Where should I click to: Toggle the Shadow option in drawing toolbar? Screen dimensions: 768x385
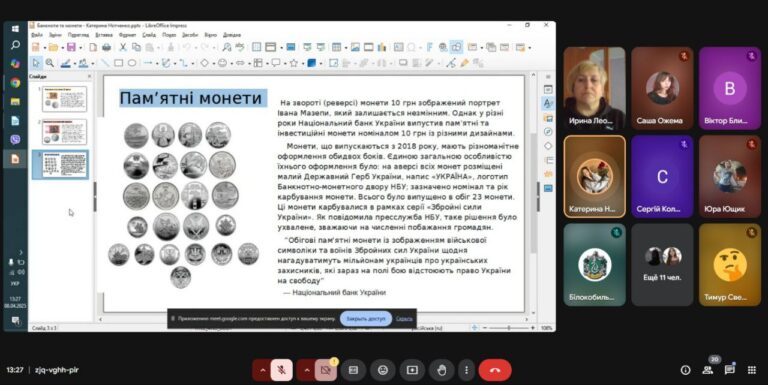pos(403,63)
